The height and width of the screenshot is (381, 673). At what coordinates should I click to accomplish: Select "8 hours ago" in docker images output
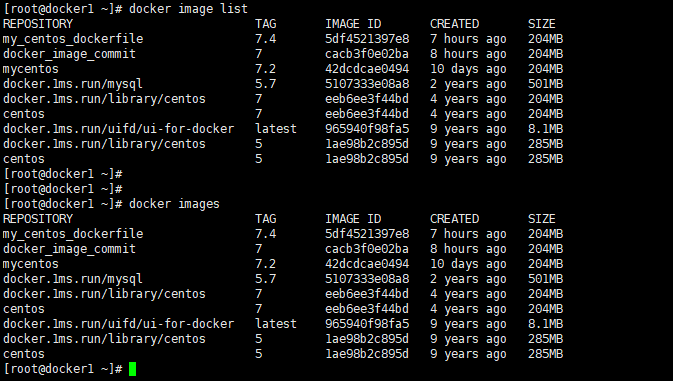click(468, 249)
